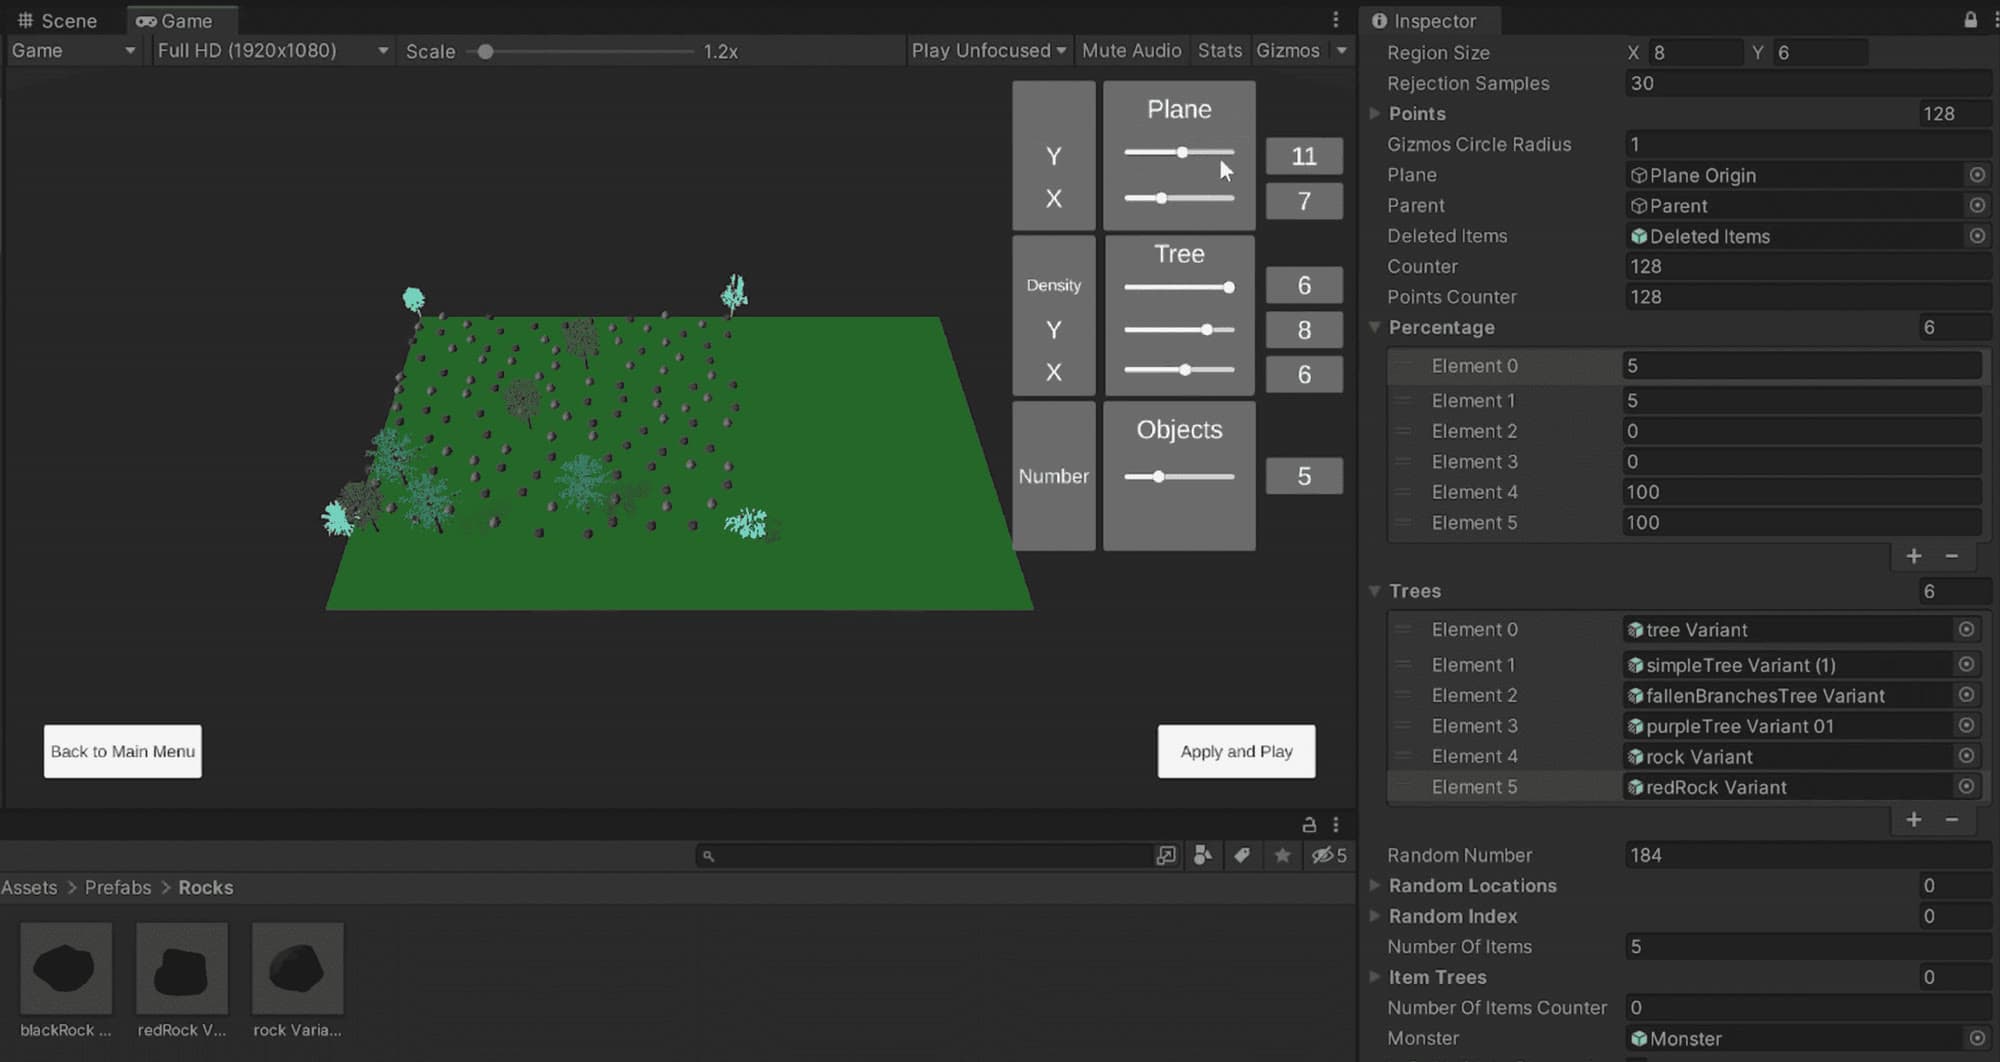Click the Project search magnifier icon

[708, 856]
